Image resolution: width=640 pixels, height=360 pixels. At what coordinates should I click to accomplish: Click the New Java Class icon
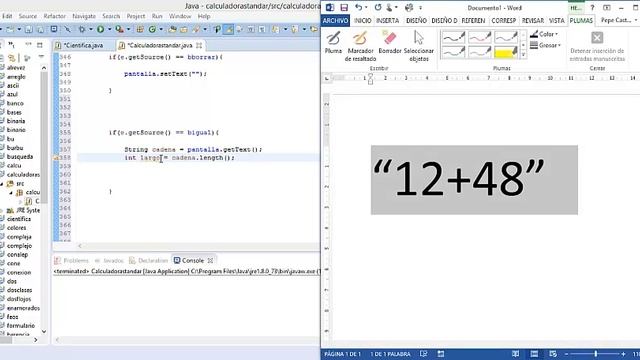[152, 29]
